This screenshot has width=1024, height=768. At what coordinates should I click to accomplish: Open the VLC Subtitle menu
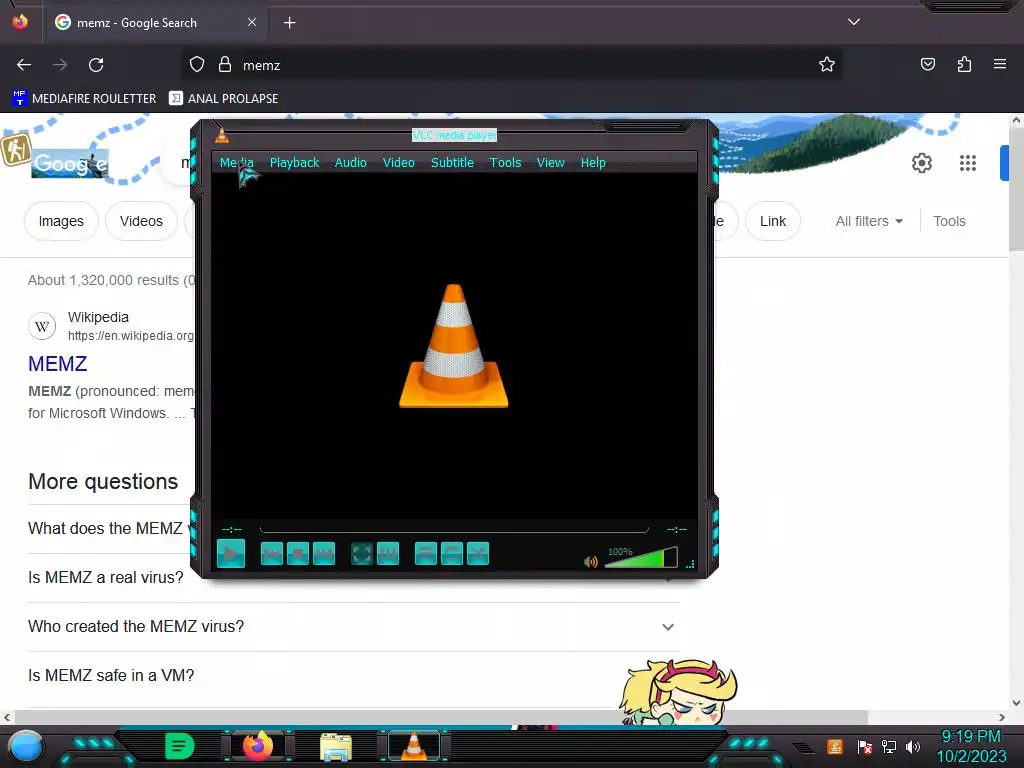[453, 163]
